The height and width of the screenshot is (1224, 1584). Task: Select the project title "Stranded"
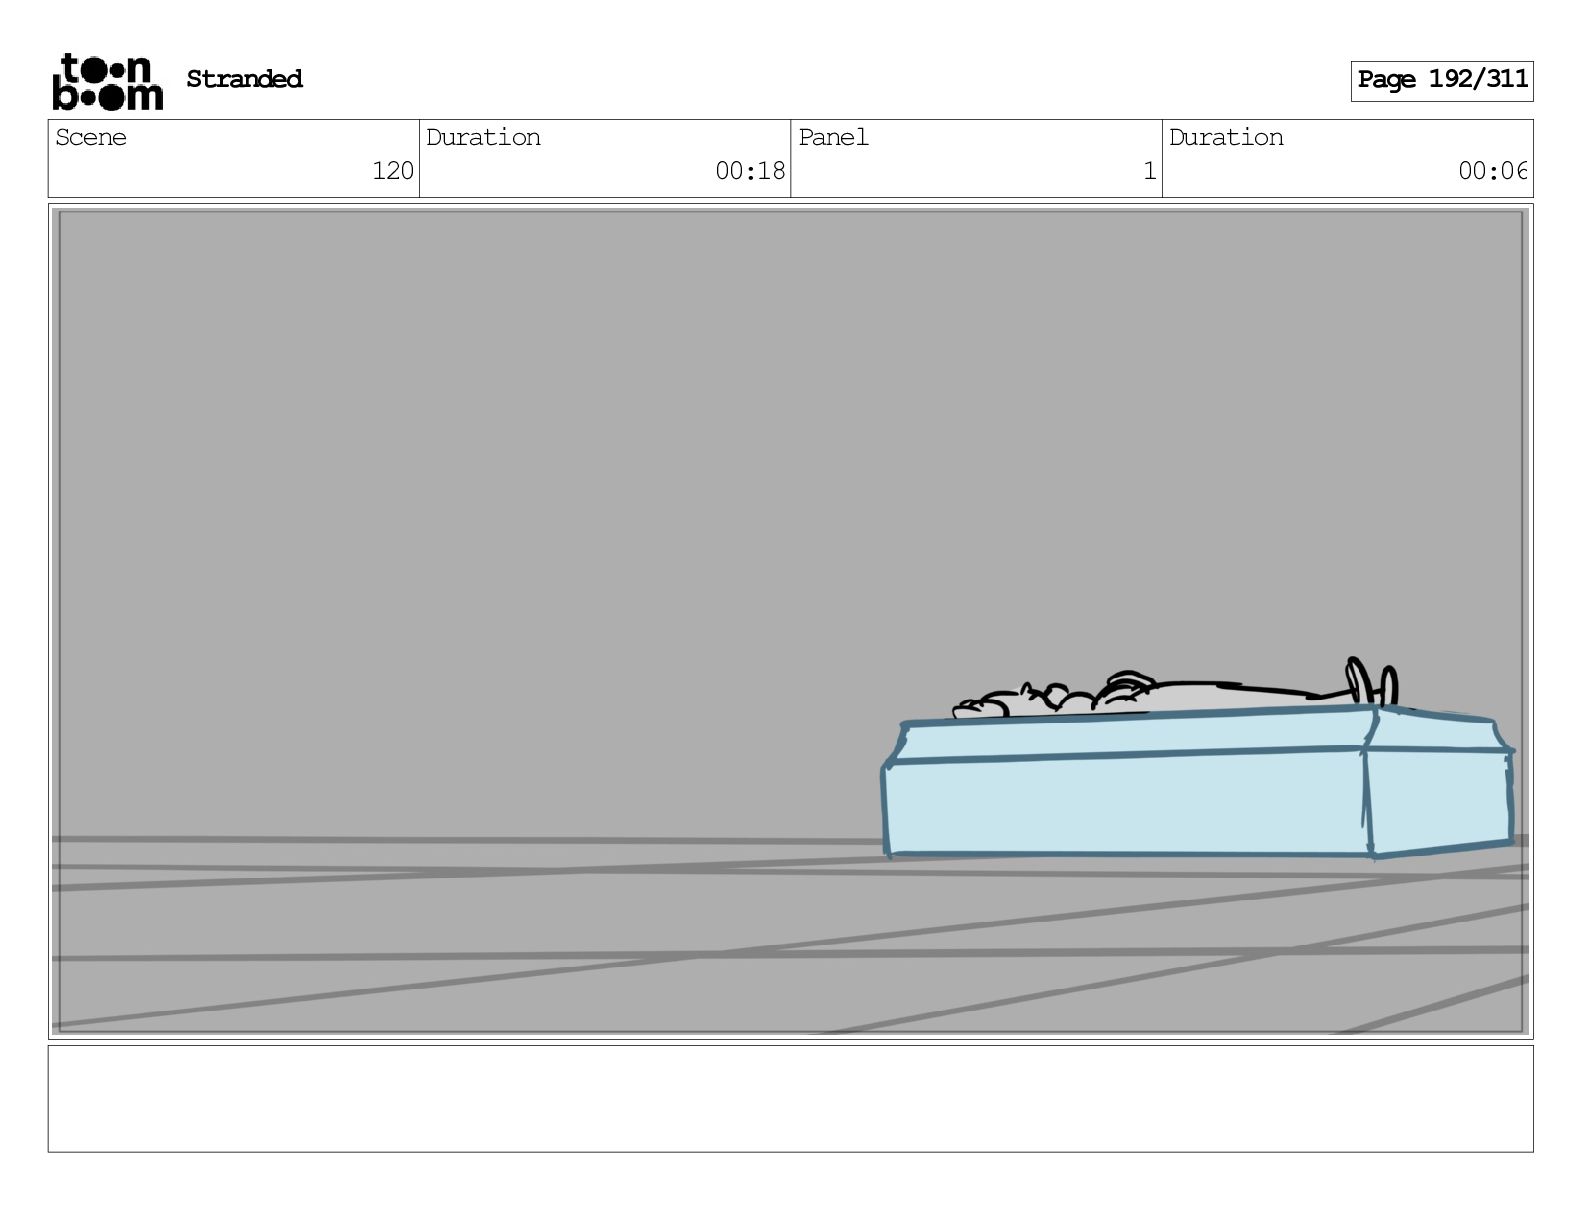tap(244, 79)
